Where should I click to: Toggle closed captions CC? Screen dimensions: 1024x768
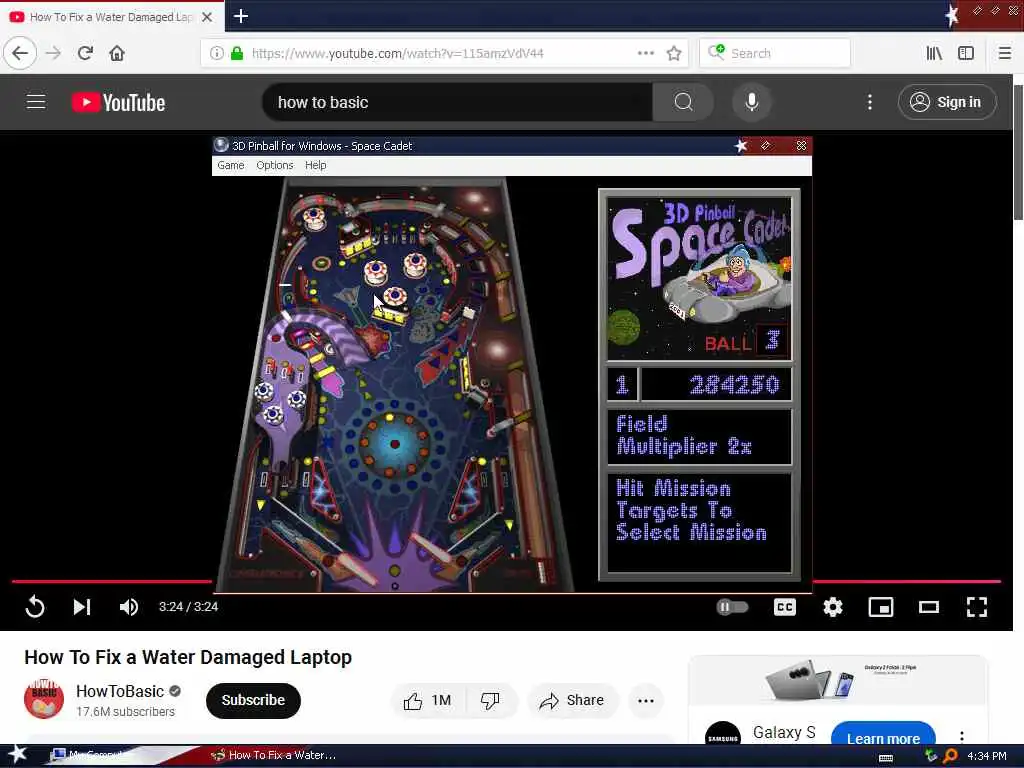(784, 607)
